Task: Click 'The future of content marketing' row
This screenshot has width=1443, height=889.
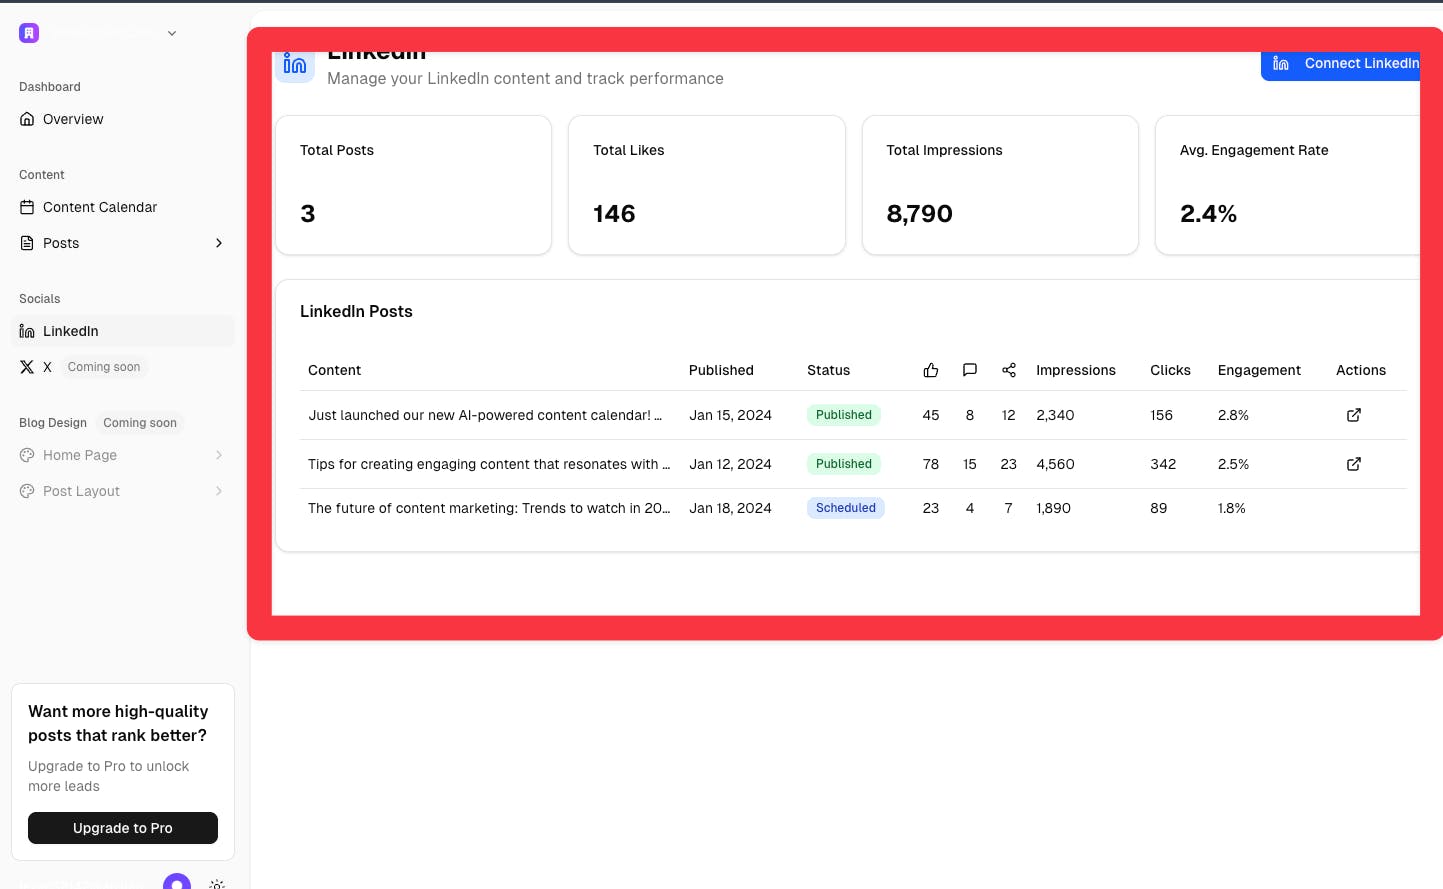Action: point(853,508)
